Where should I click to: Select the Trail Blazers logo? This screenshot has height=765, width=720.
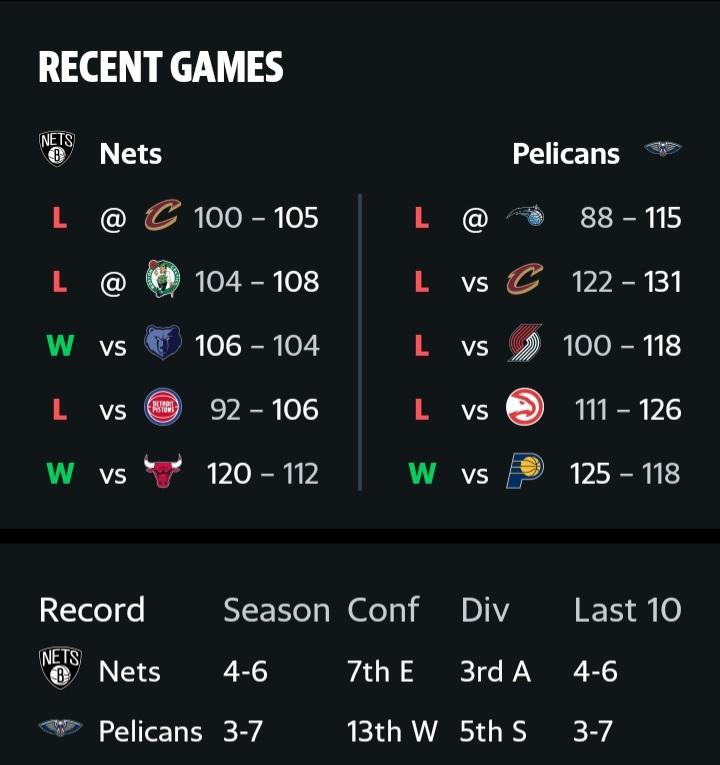point(525,342)
